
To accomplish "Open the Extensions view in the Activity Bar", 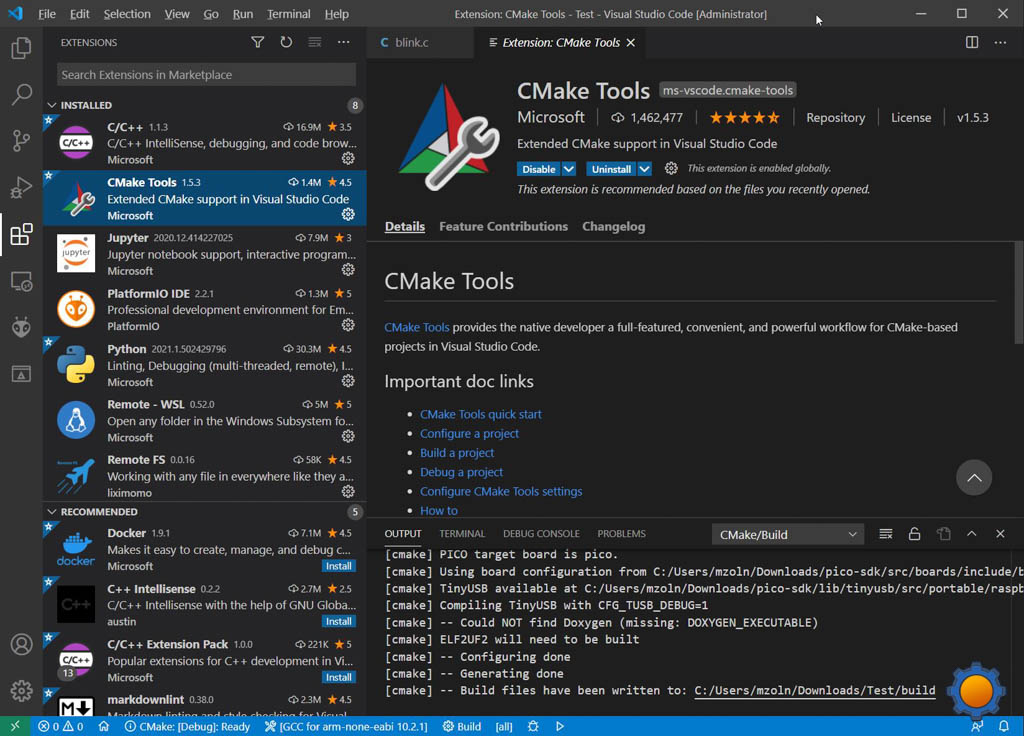I will (22, 234).
